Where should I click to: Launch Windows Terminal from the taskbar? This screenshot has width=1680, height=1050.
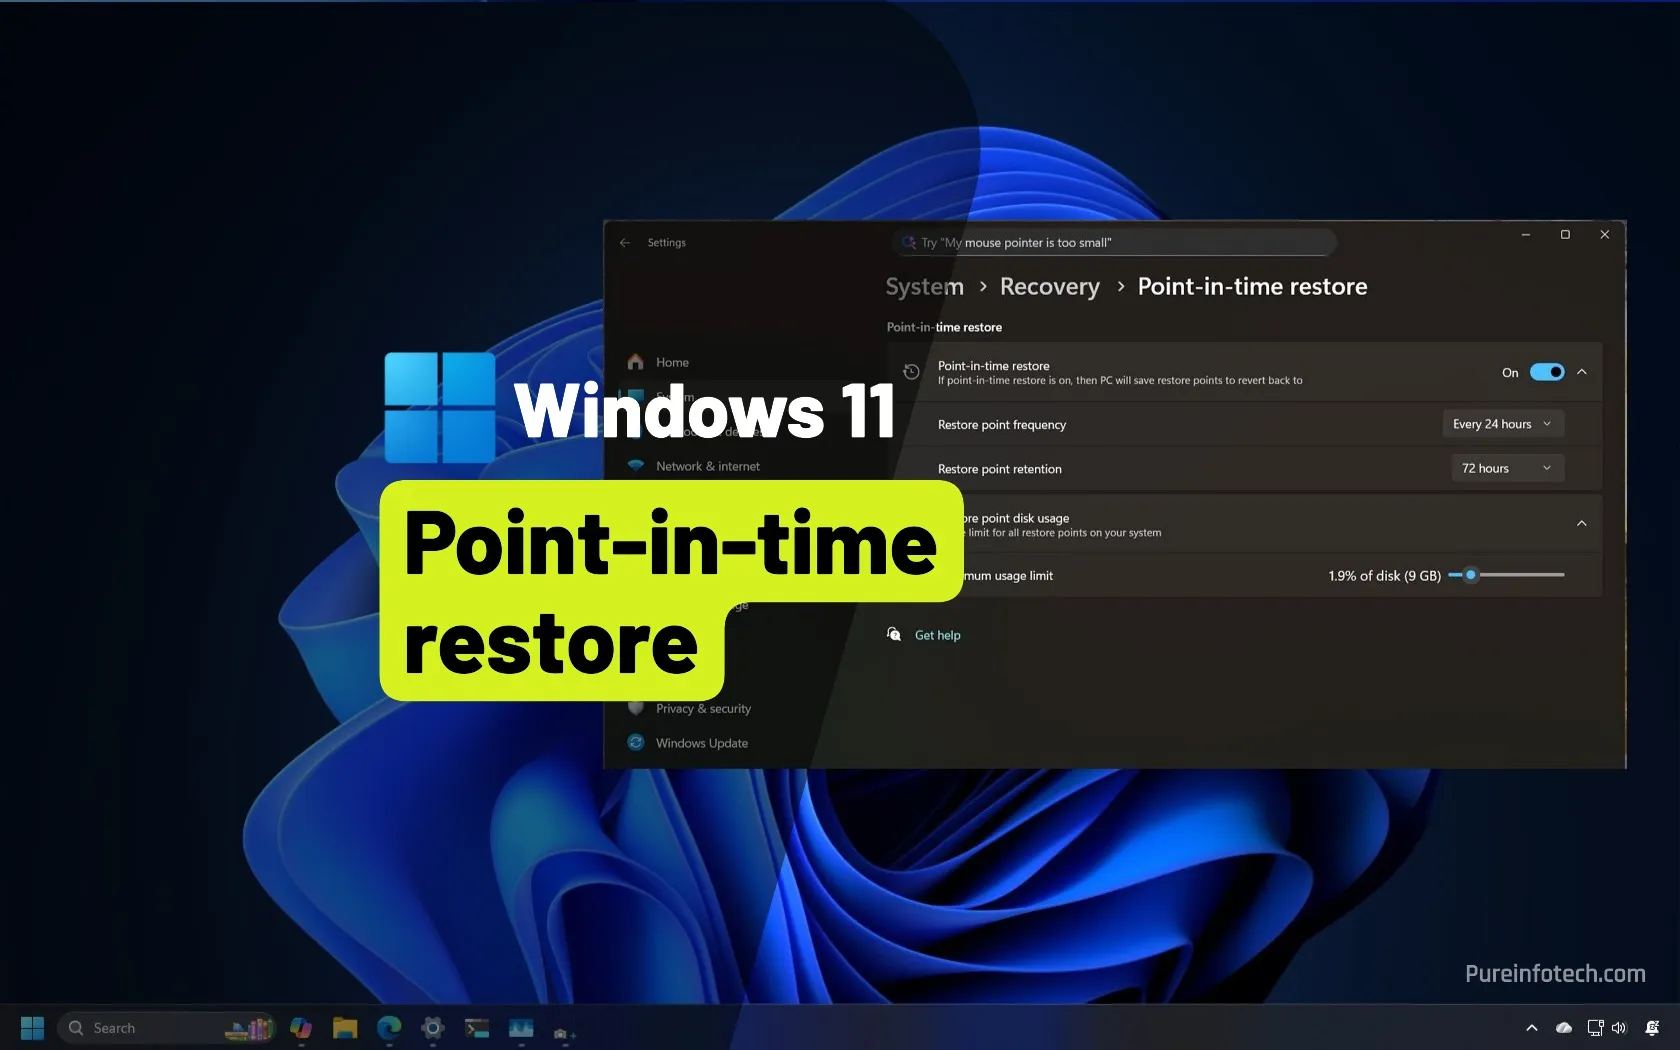(x=476, y=1028)
